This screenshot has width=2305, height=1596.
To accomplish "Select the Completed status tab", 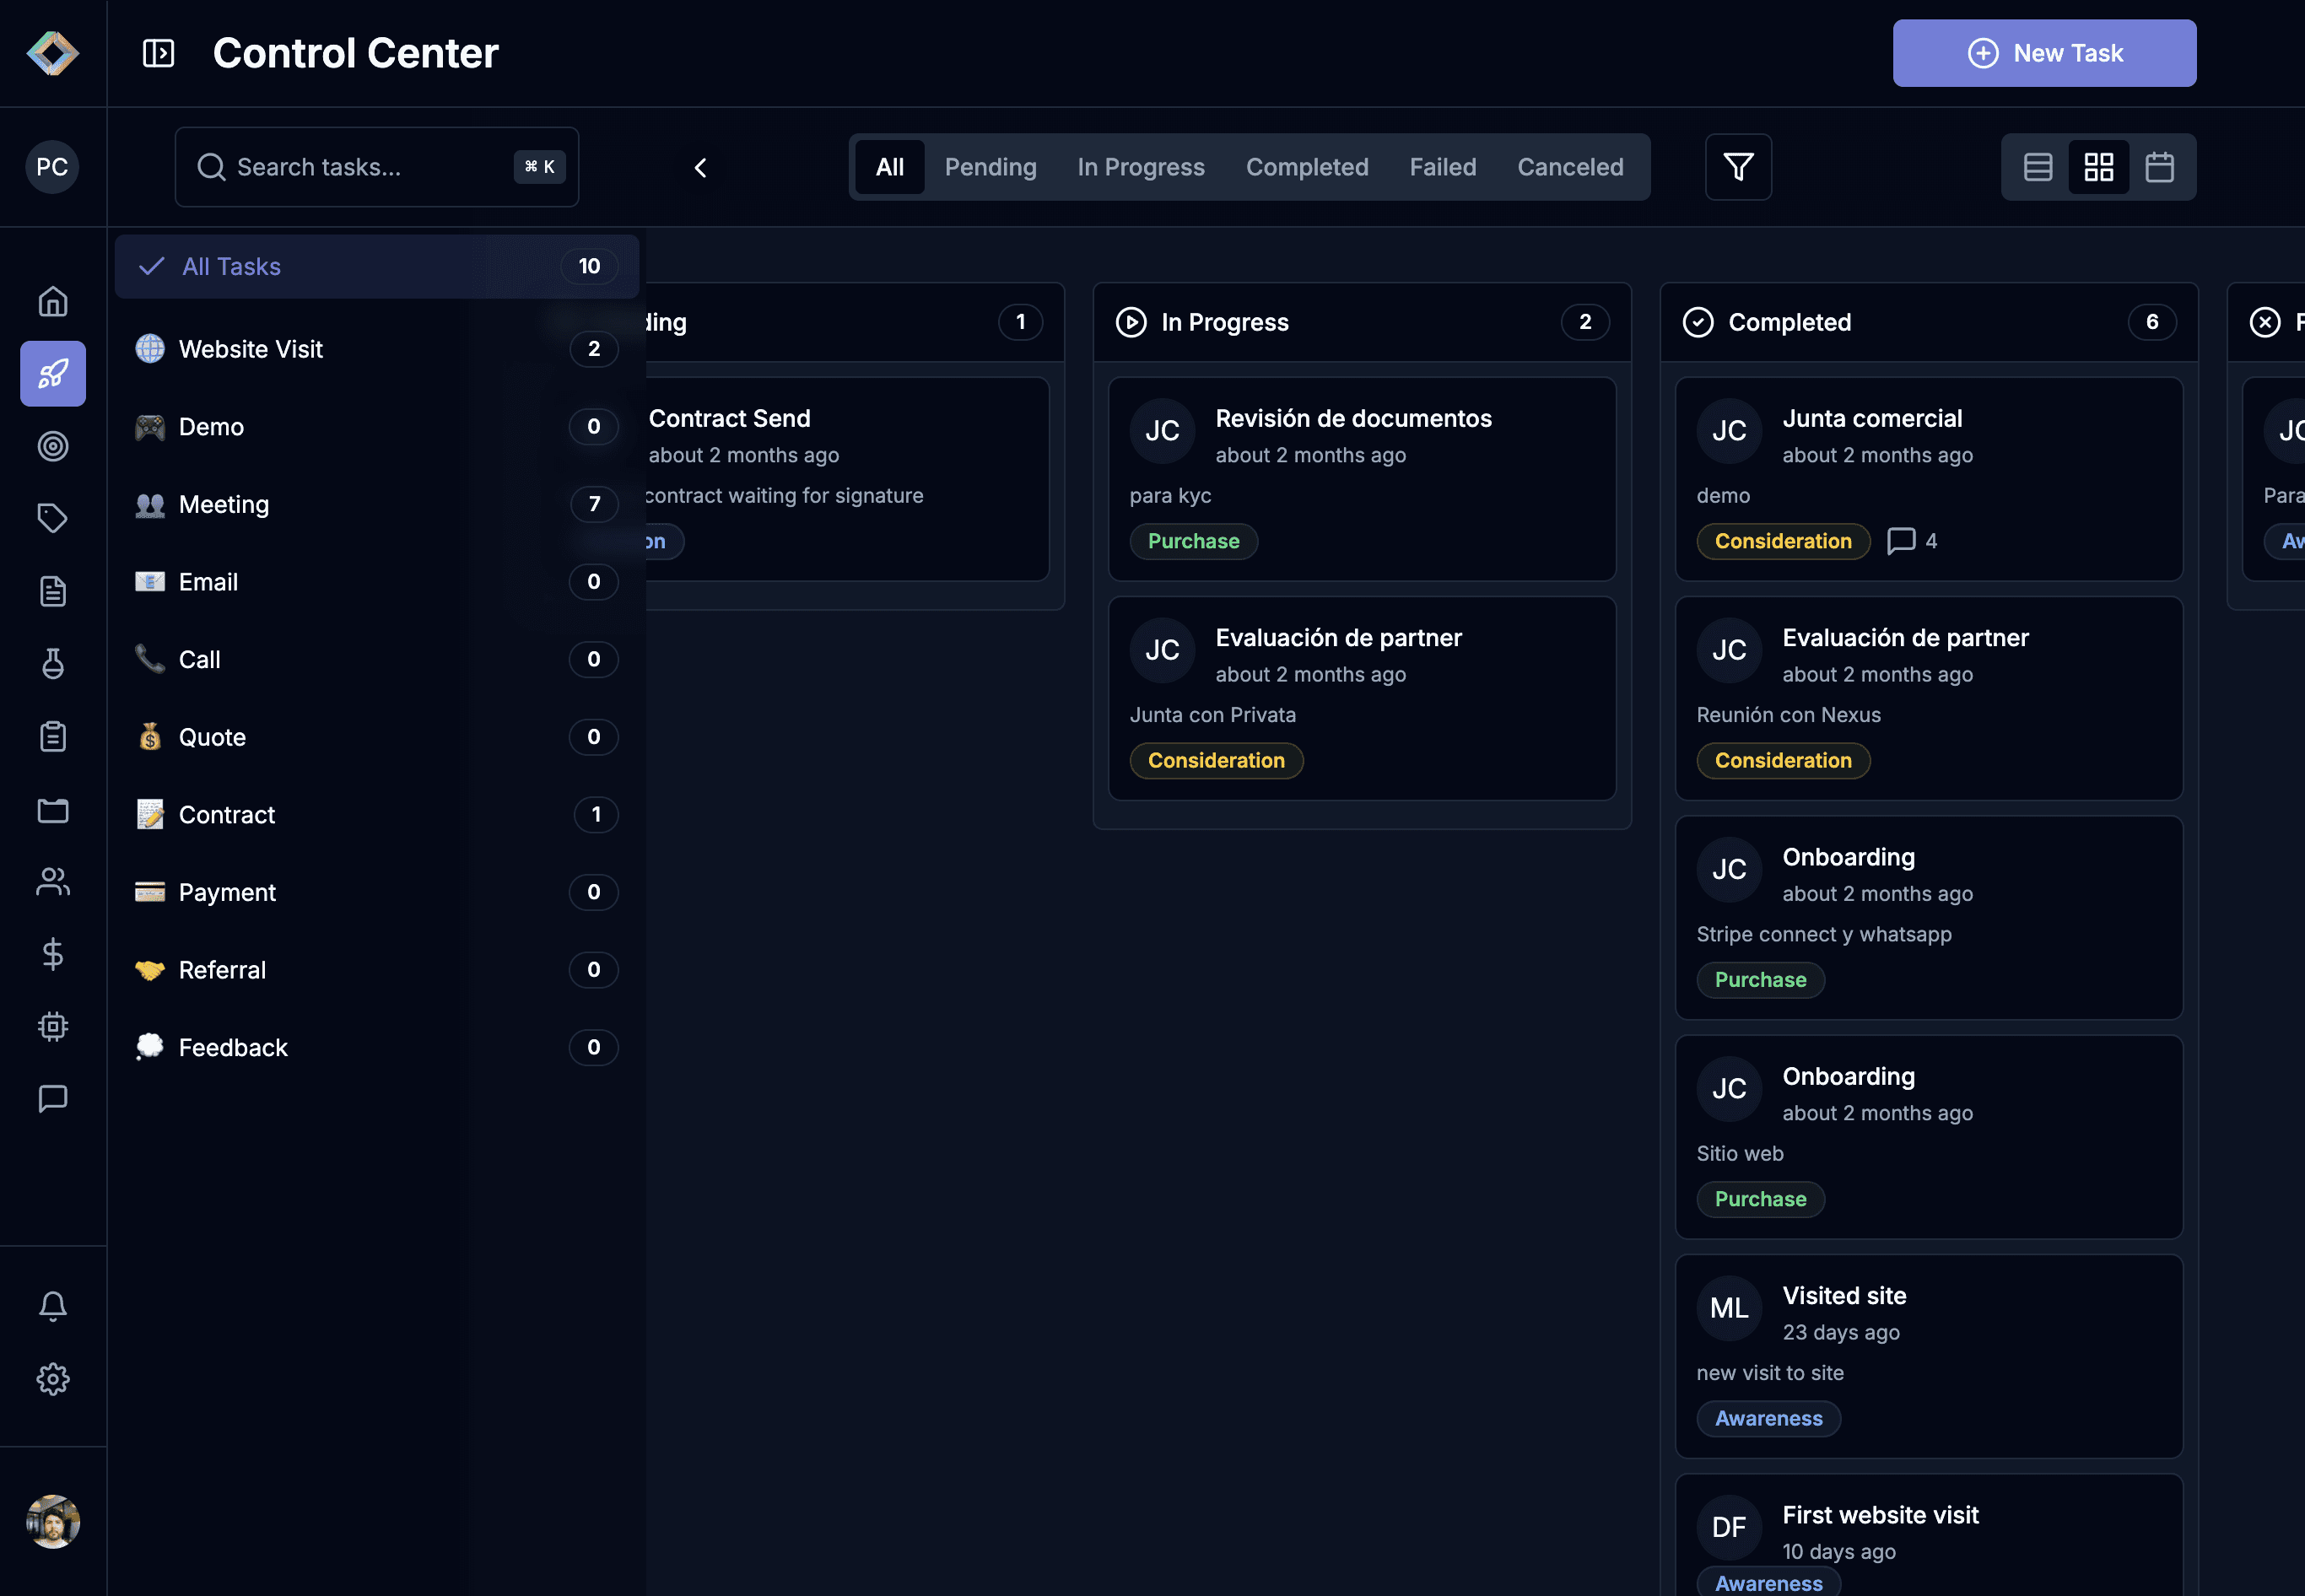I will [1307, 167].
